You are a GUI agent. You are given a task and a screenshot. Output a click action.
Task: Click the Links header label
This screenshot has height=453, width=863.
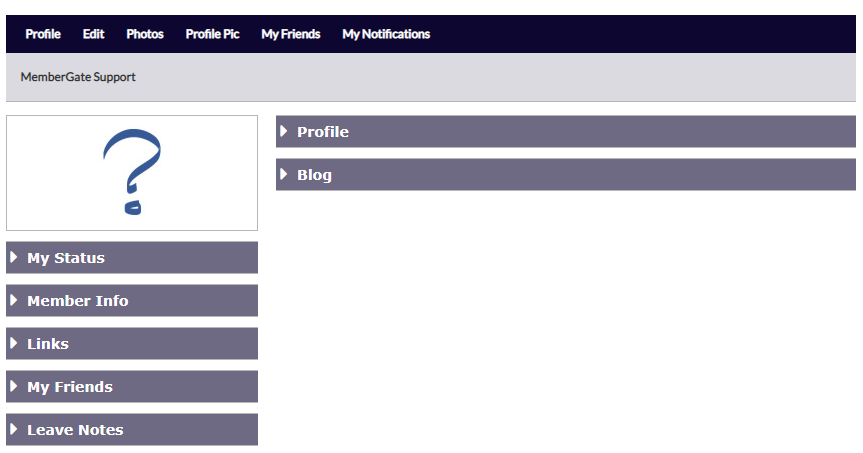click(48, 343)
